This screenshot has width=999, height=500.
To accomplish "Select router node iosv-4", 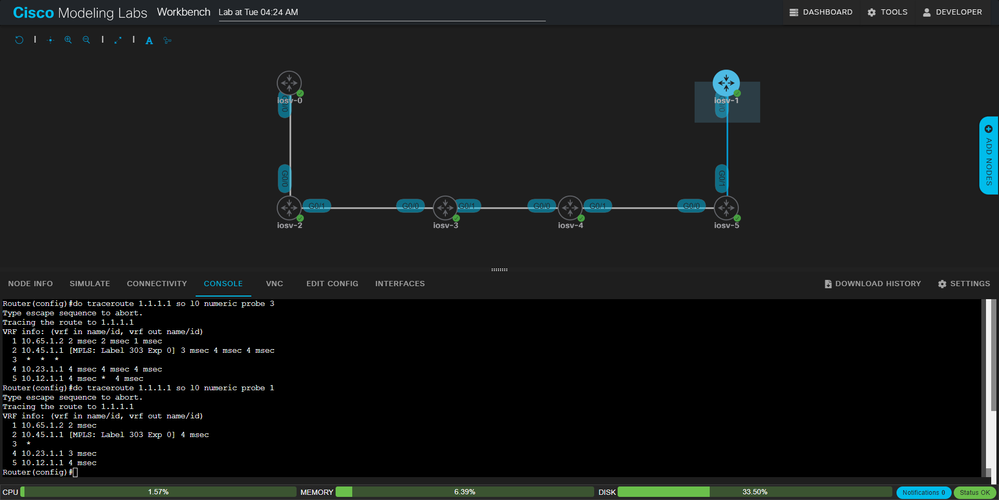I will (x=570, y=208).
